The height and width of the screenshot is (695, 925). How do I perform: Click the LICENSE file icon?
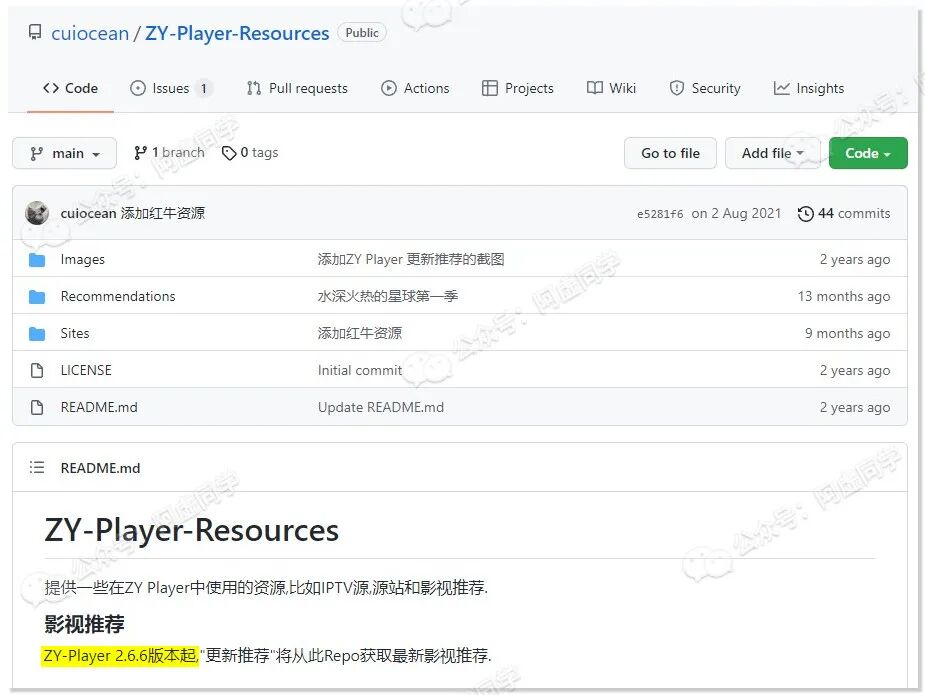37,371
